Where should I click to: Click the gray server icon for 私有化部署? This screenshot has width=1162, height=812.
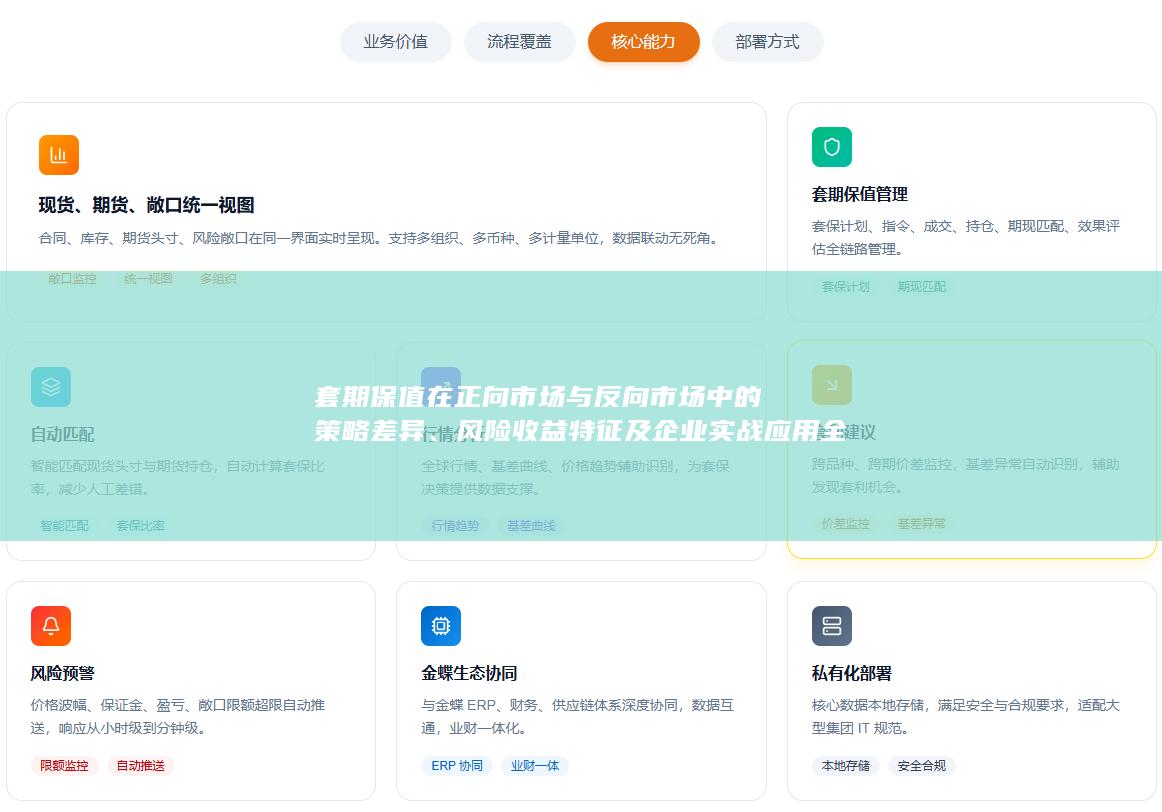[x=831, y=626]
